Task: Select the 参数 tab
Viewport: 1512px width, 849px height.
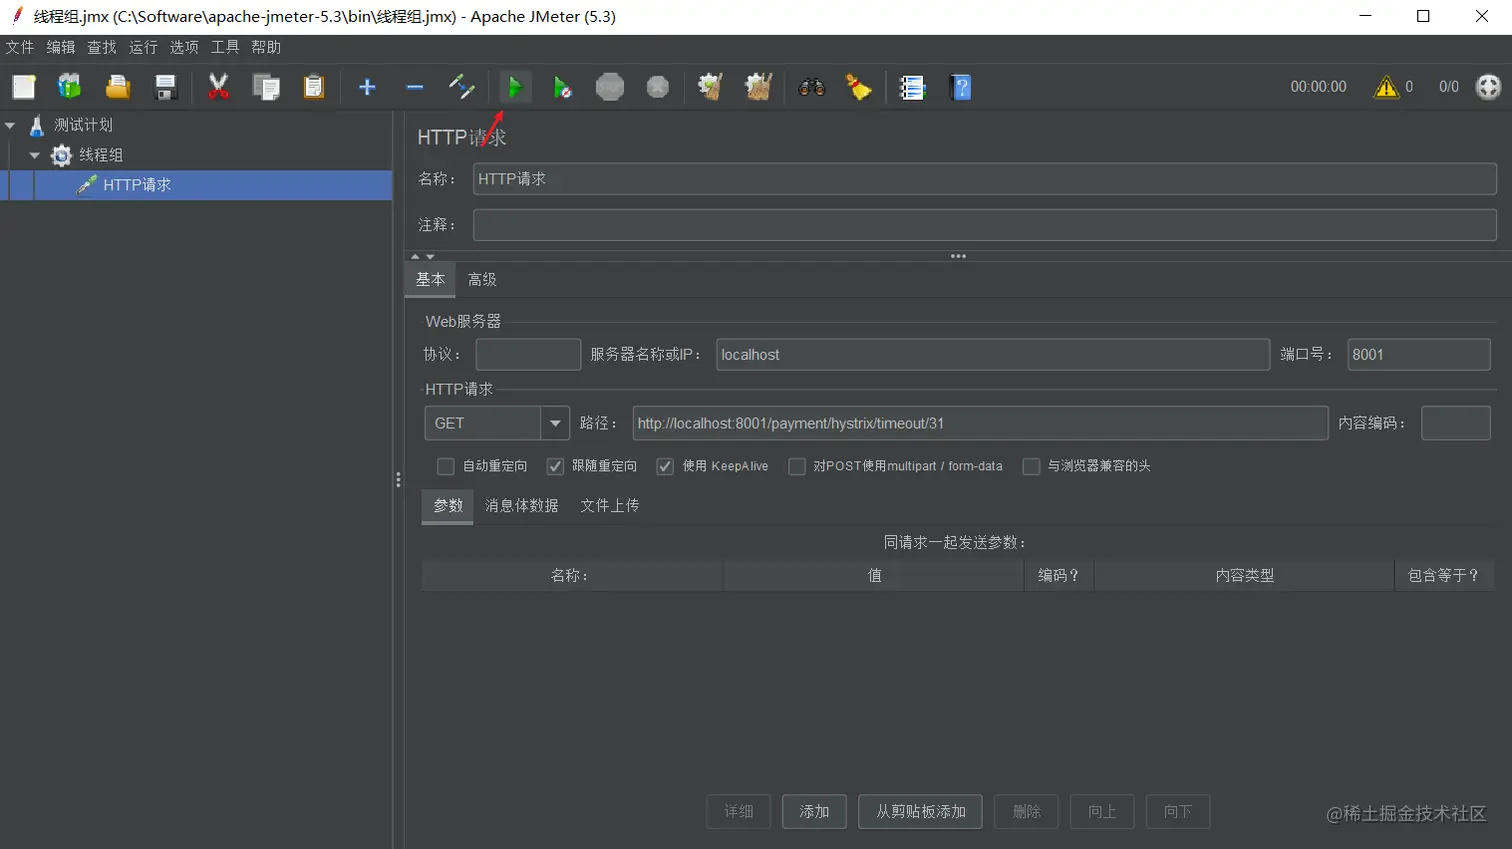Action: [448, 506]
